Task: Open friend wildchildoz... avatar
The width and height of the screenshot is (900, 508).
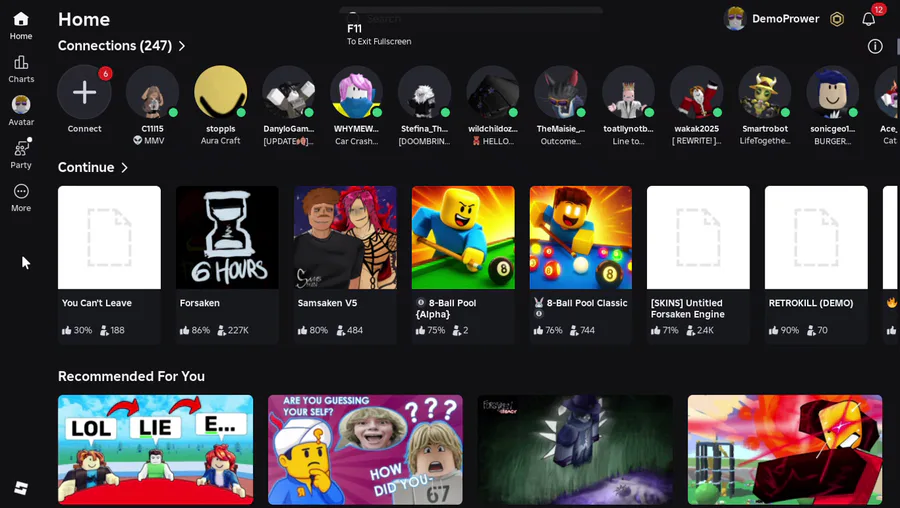Action: 492,92
